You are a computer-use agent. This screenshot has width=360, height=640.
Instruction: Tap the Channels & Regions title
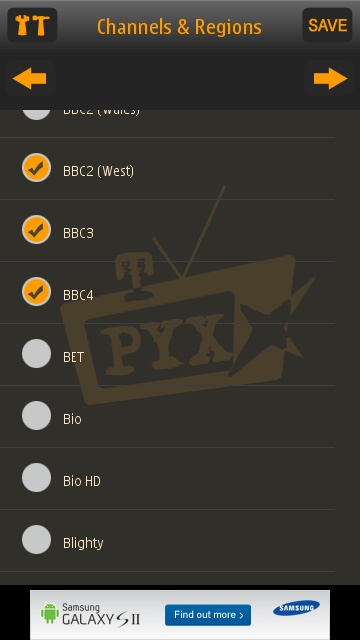coord(179,27)
